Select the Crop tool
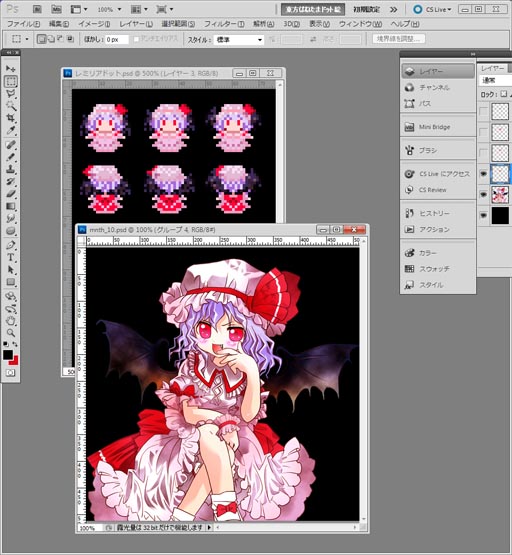This screenshot has height=555, width=512. tap(11, 118)
